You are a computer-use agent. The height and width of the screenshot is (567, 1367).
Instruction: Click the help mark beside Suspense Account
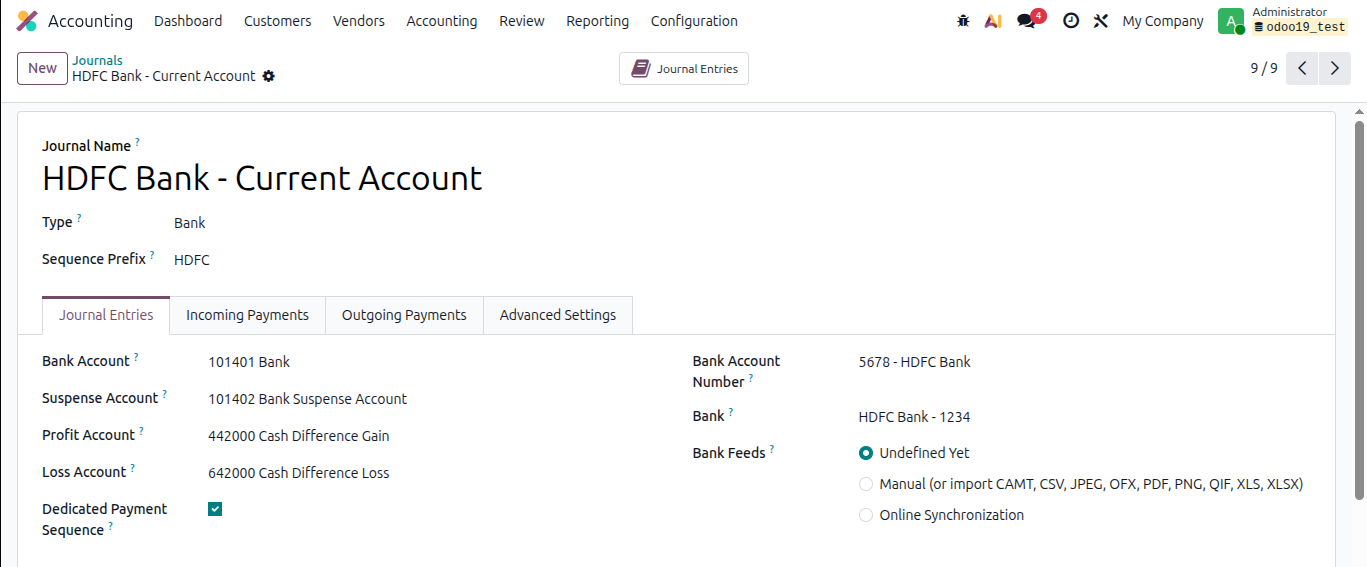pos(165,395)
